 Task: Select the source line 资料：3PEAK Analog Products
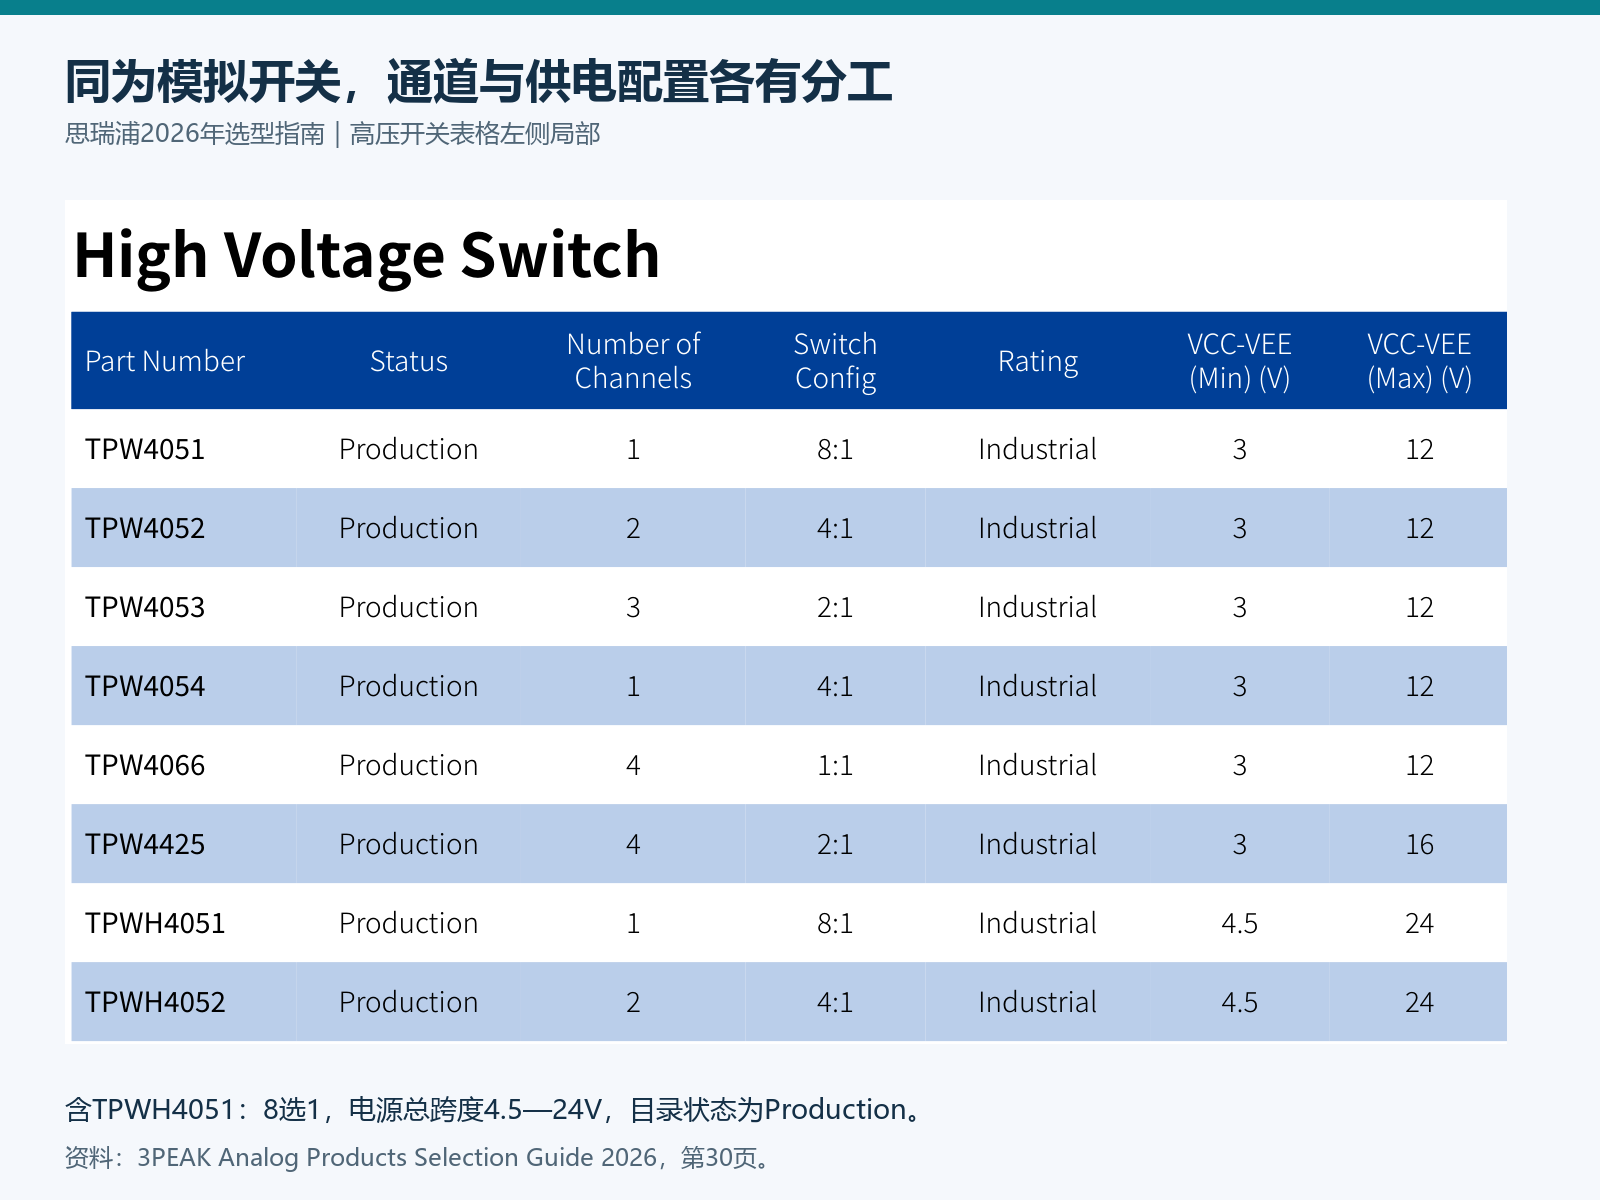(x=418, y=1157)
